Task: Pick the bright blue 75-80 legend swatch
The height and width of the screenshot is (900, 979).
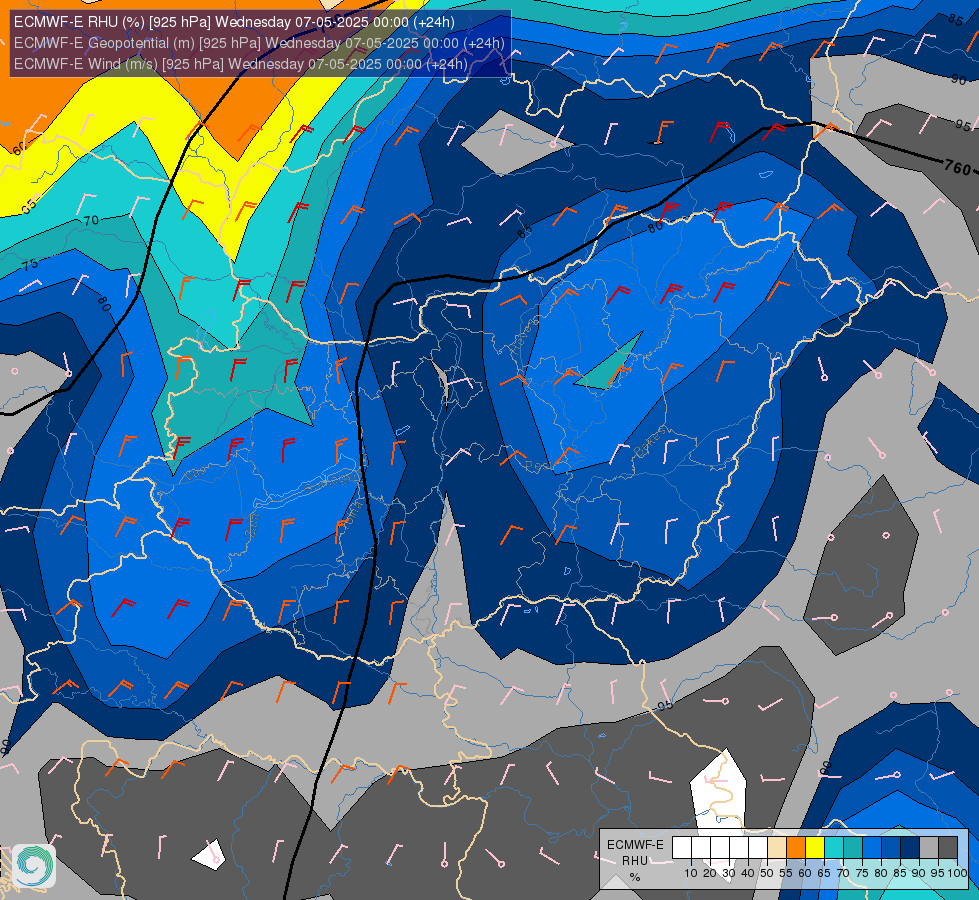Action: click(x=872, y=848)
